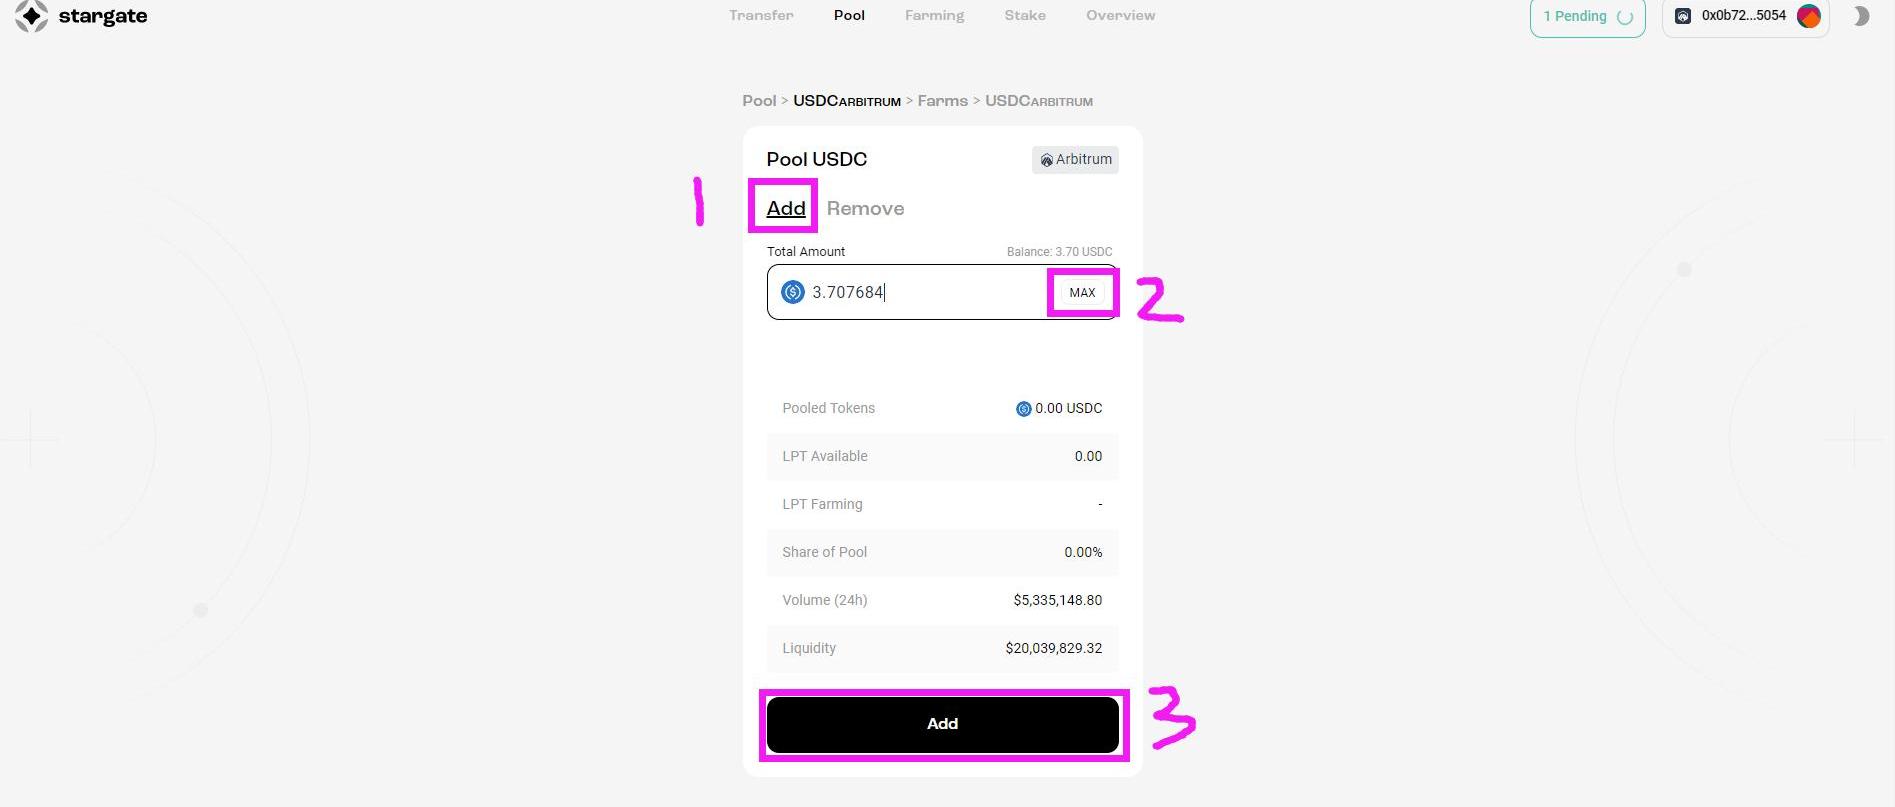Toggle dark mode moon icon
The width and height of the screenshot is (1895, 807).
(1860, 16)
